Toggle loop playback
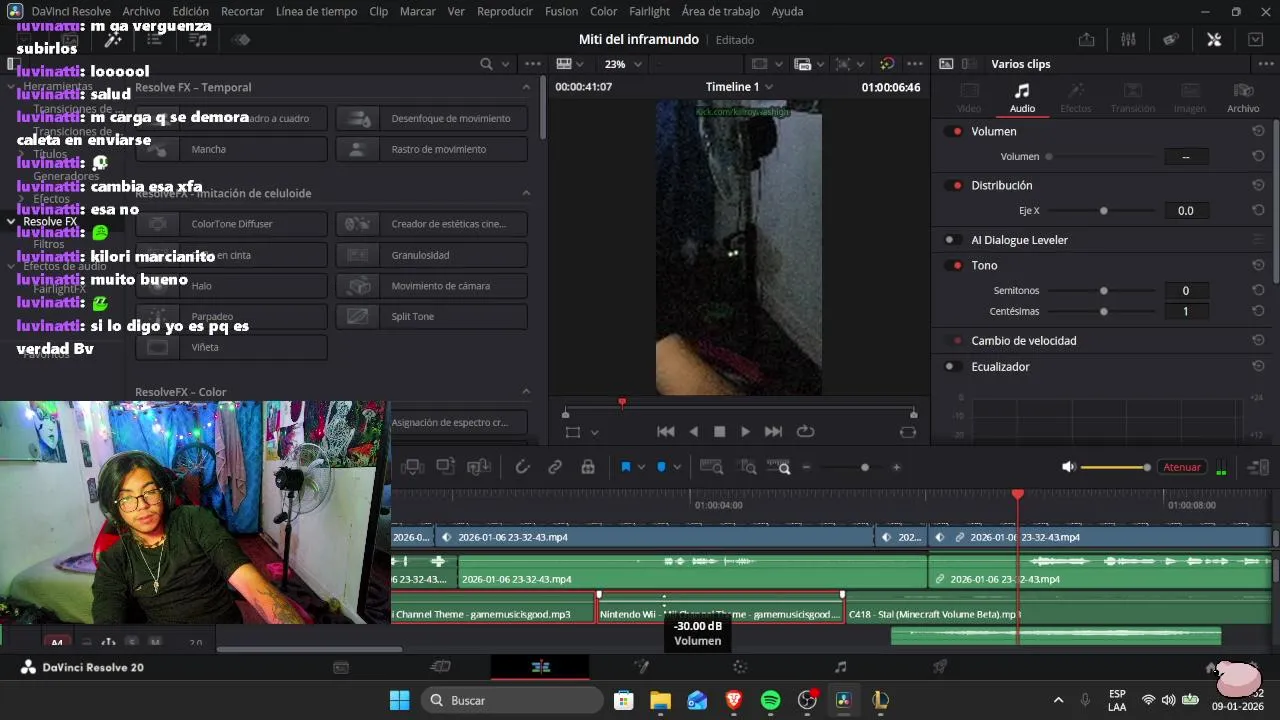Screen dimensions: 1280x720 tap(805, 432)
